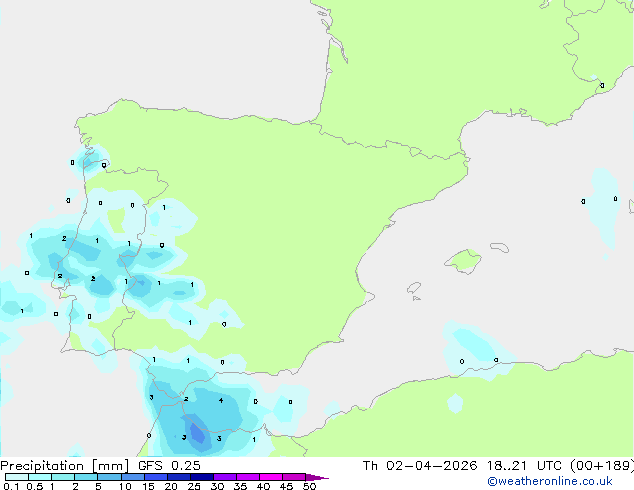Select the 1–2 mm legend color swatch
The width and height of the screenshot is (634, 490).
(x=63, y=477)
